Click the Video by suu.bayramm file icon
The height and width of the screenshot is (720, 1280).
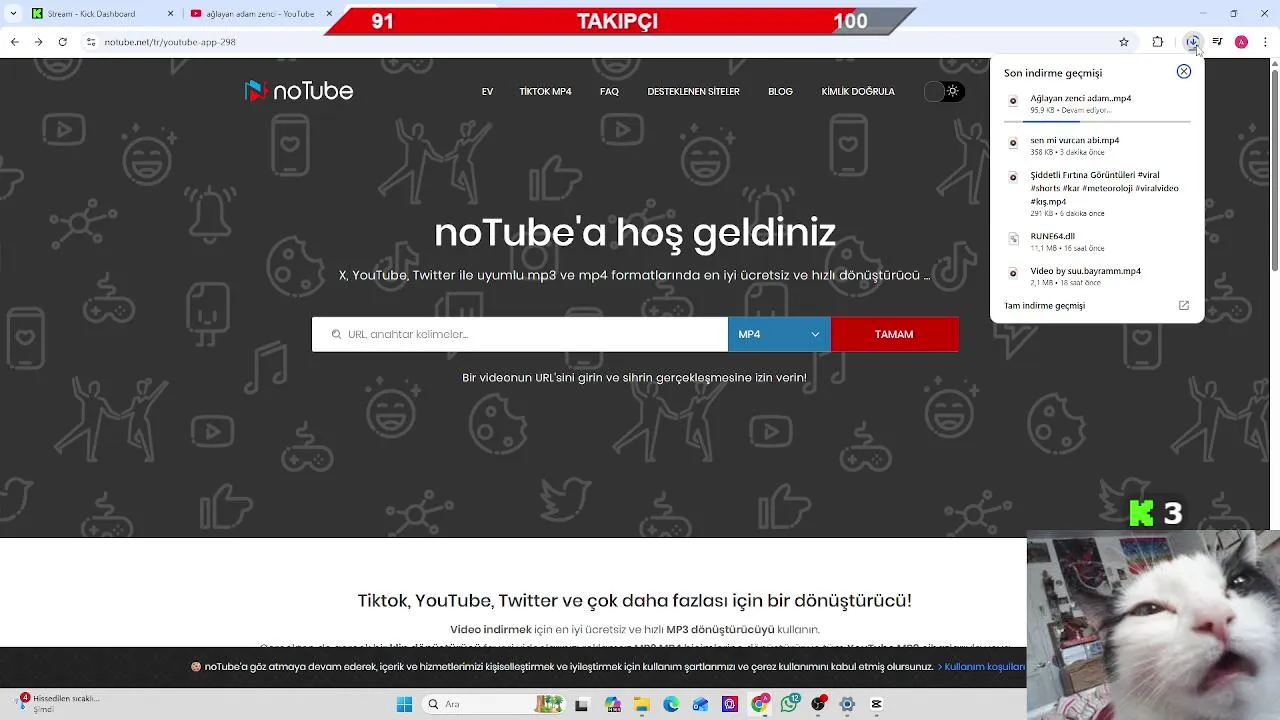tap(1013, 273)
